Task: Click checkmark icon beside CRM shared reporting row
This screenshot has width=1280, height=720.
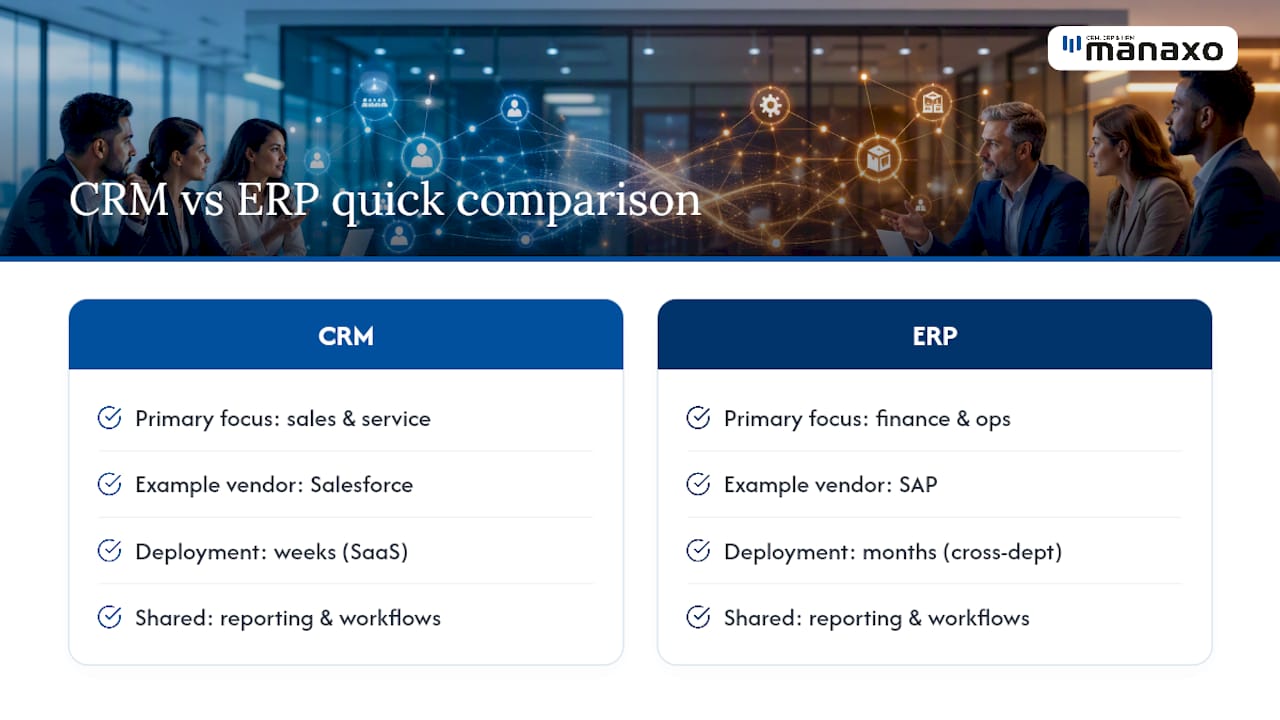Action: click(109, 617)
